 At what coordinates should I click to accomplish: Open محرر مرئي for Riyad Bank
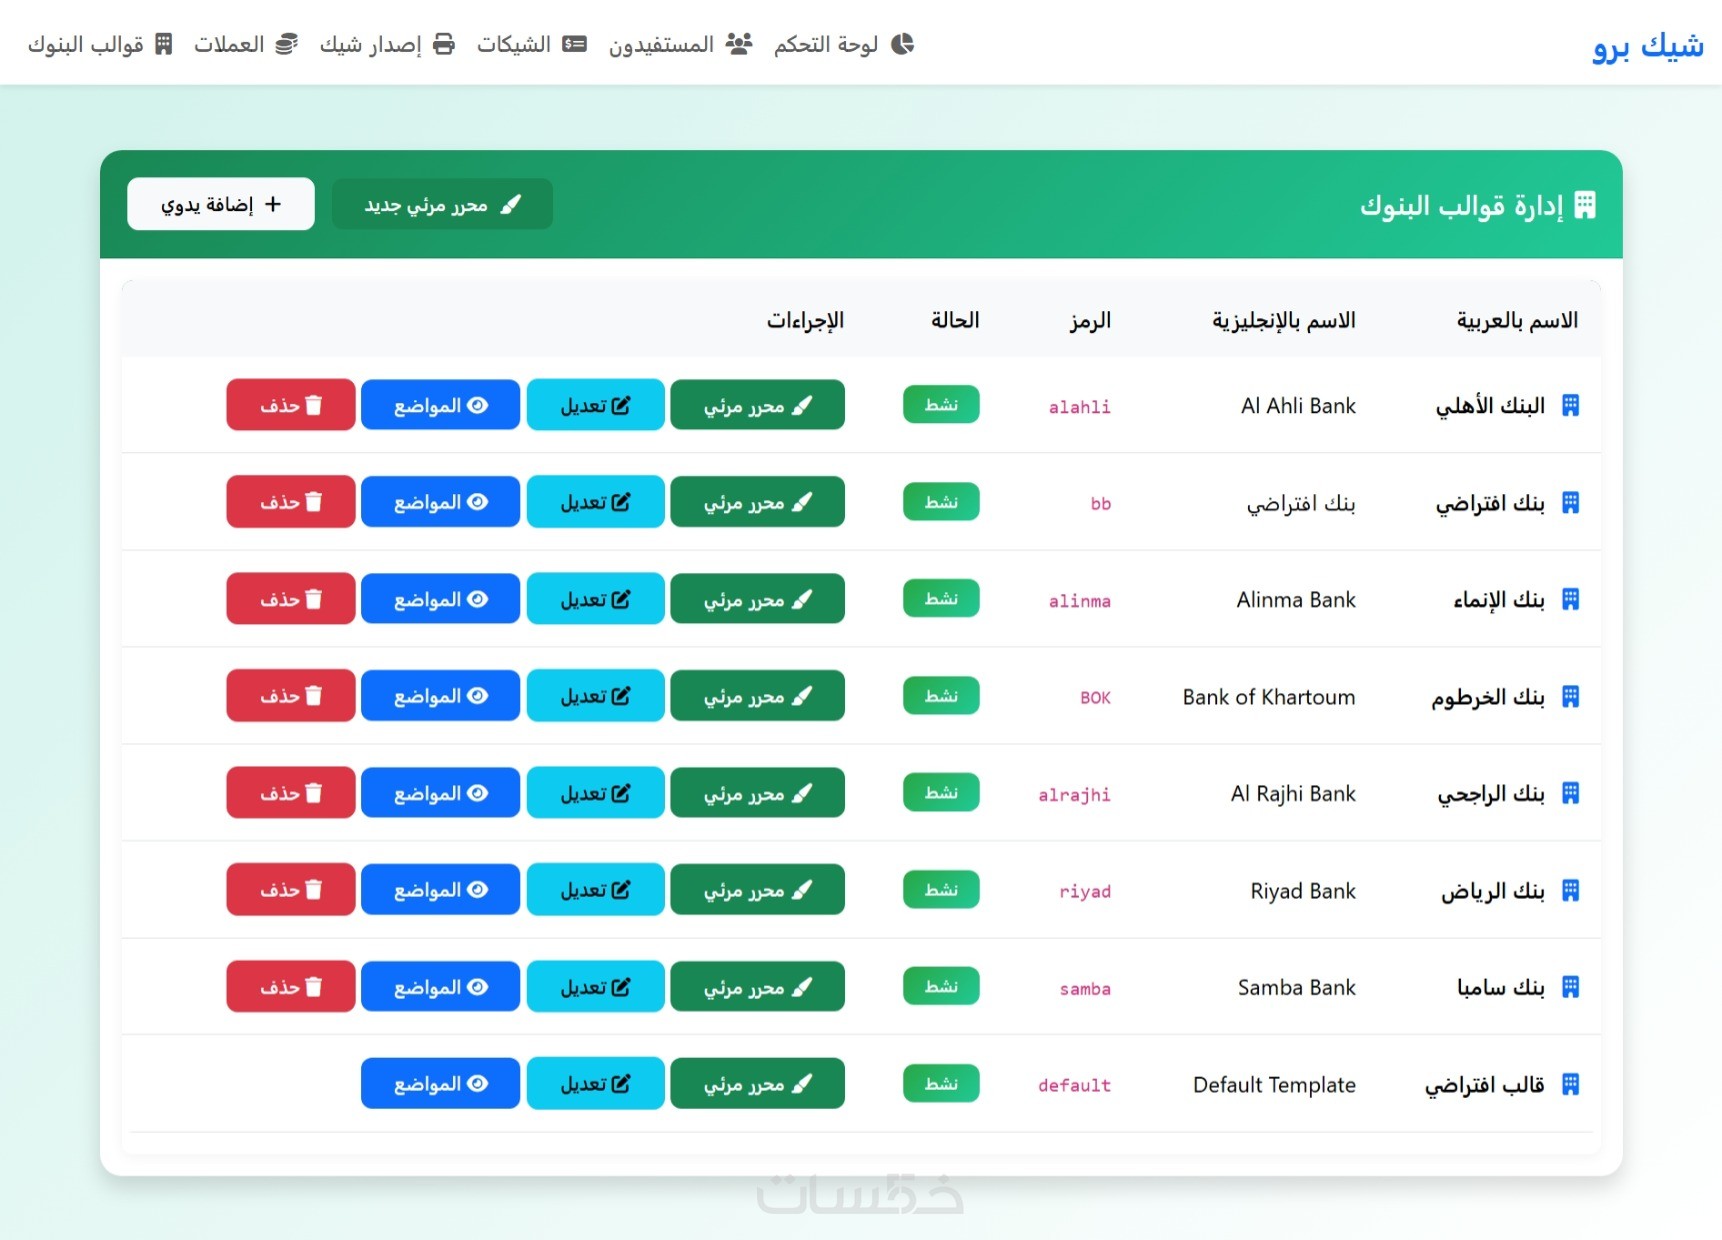pos(757,890)
